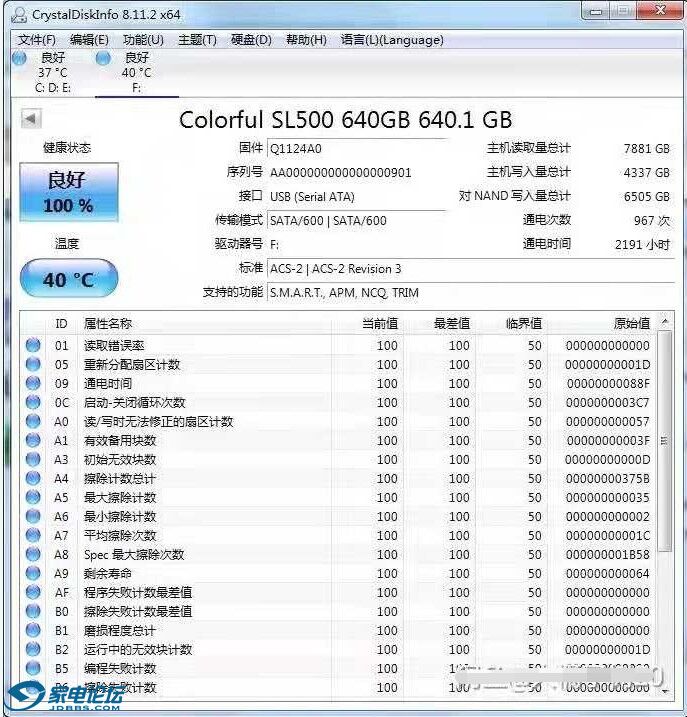Select the 读取错误率 attribute name
The image size is (687, 717).
[x=114, y=346]
